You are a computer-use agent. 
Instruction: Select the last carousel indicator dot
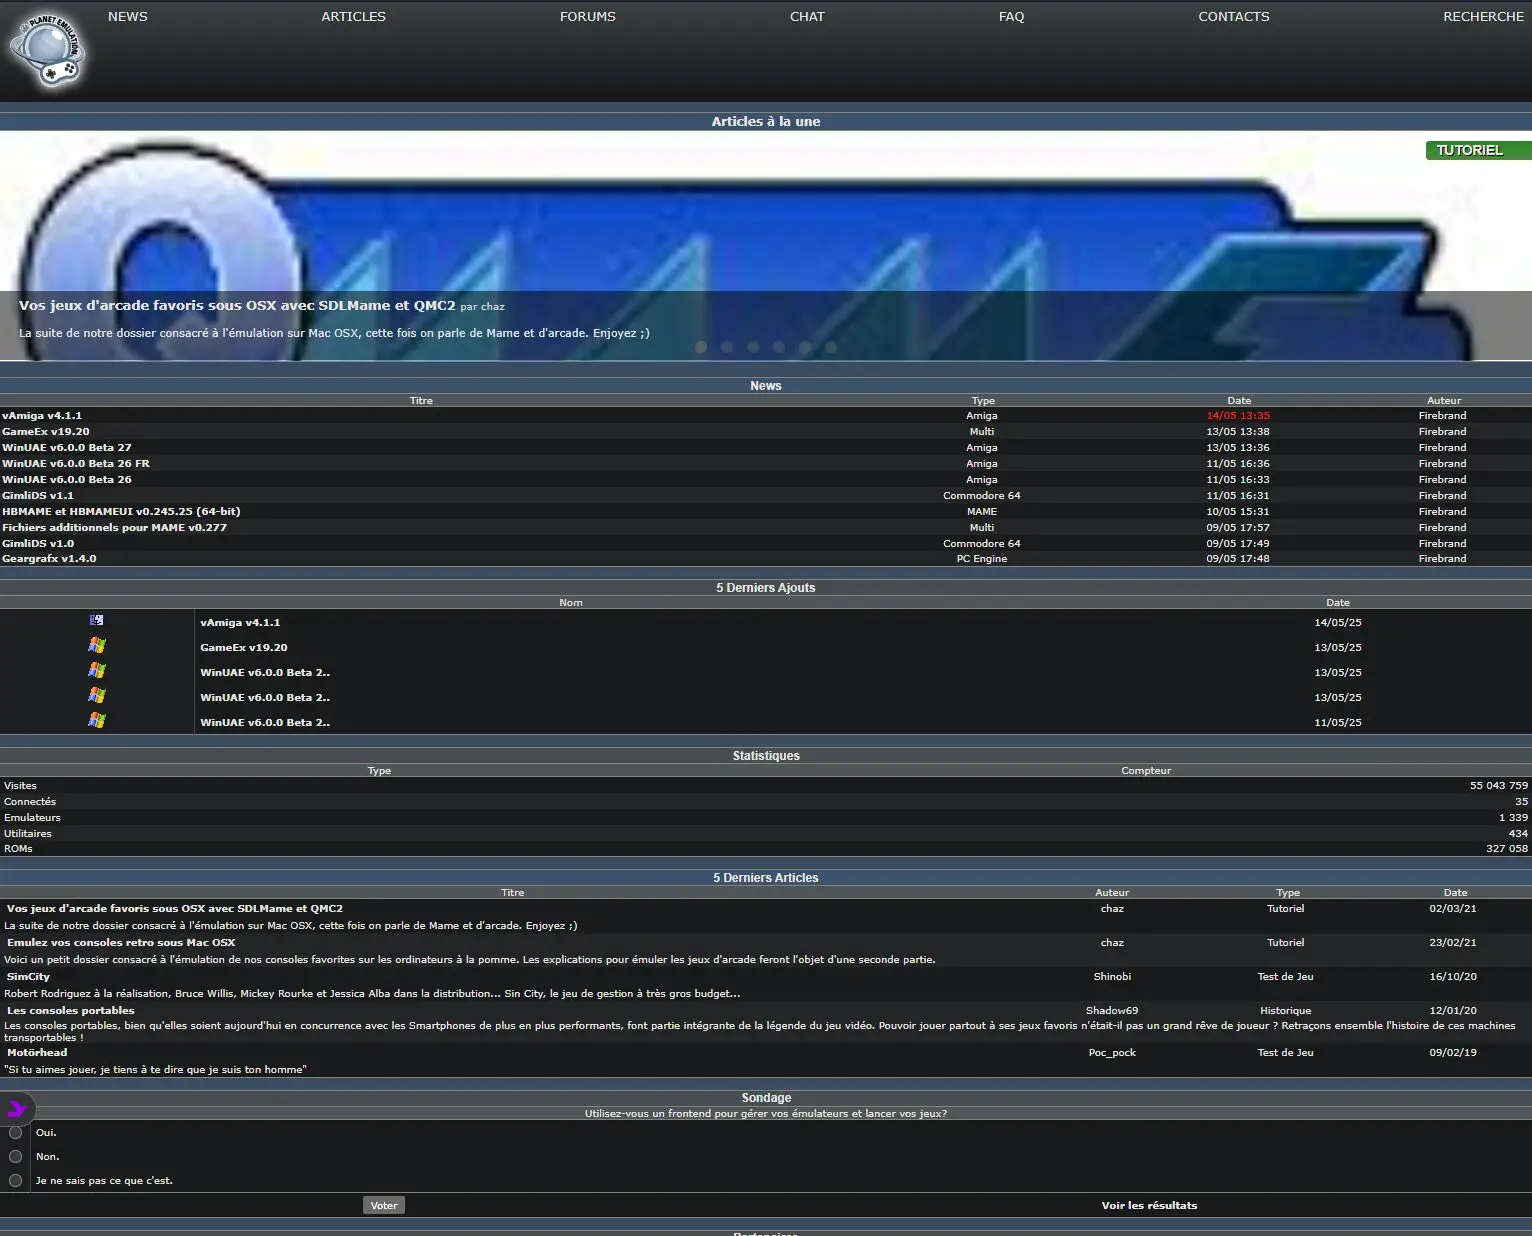tap(831, 347)
